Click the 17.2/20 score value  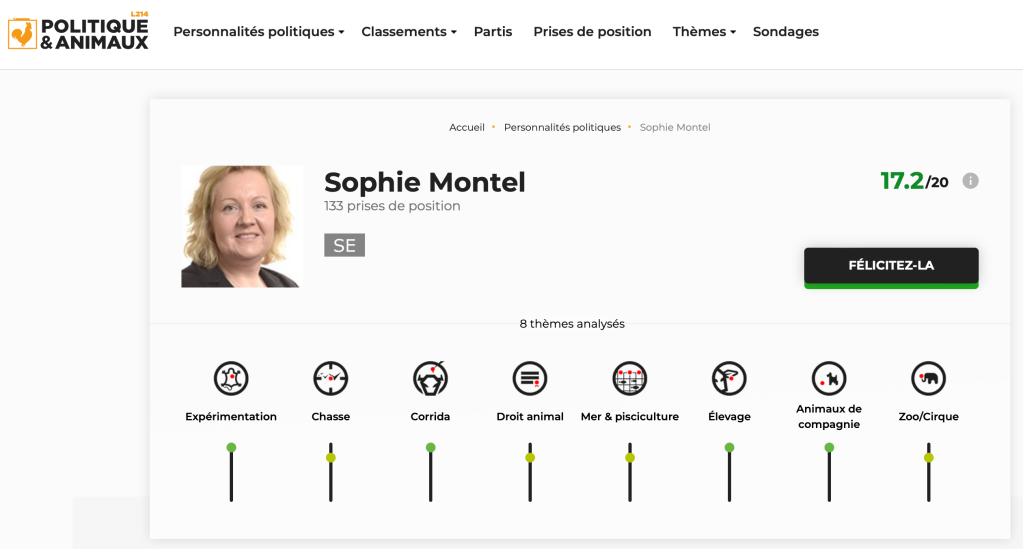[914, 181]
